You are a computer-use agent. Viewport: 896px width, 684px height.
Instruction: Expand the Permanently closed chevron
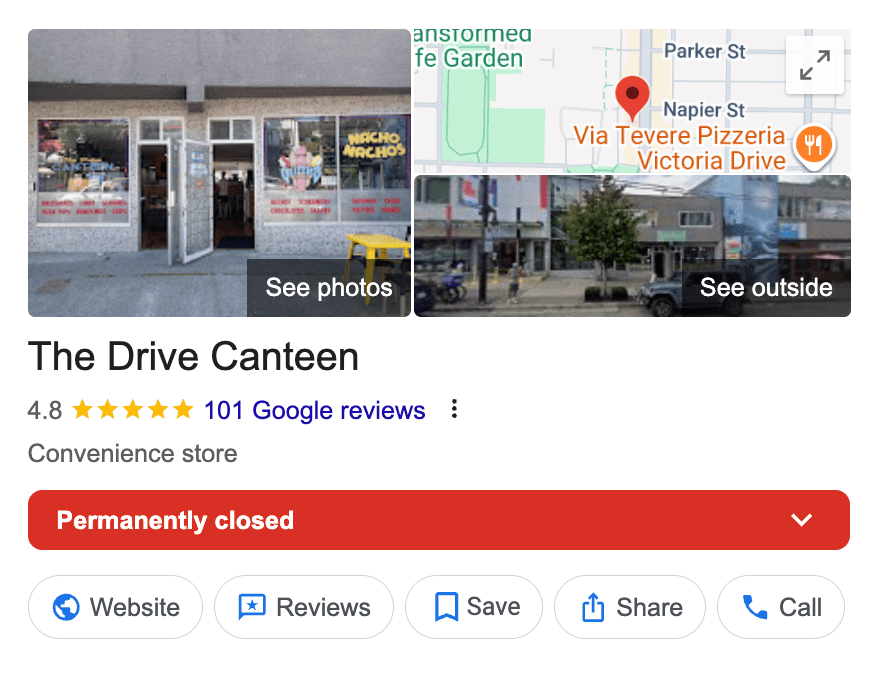tap(801, 520)
